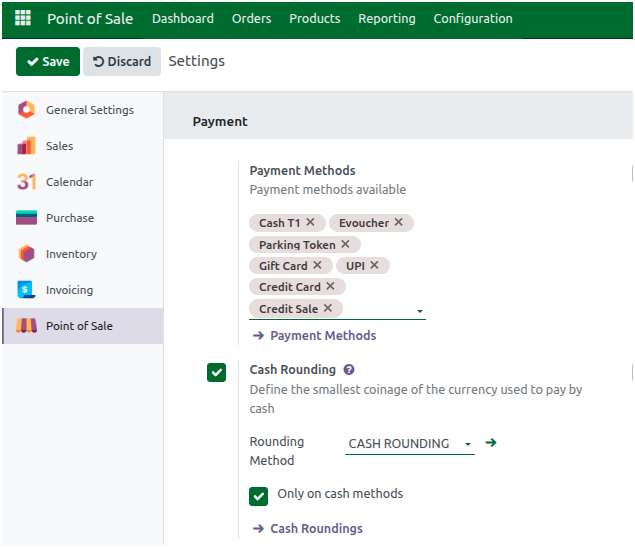This screenshot has width=635, height=547.
Task: Click the Cash Rounding help question icon
Action: [349, 370]
